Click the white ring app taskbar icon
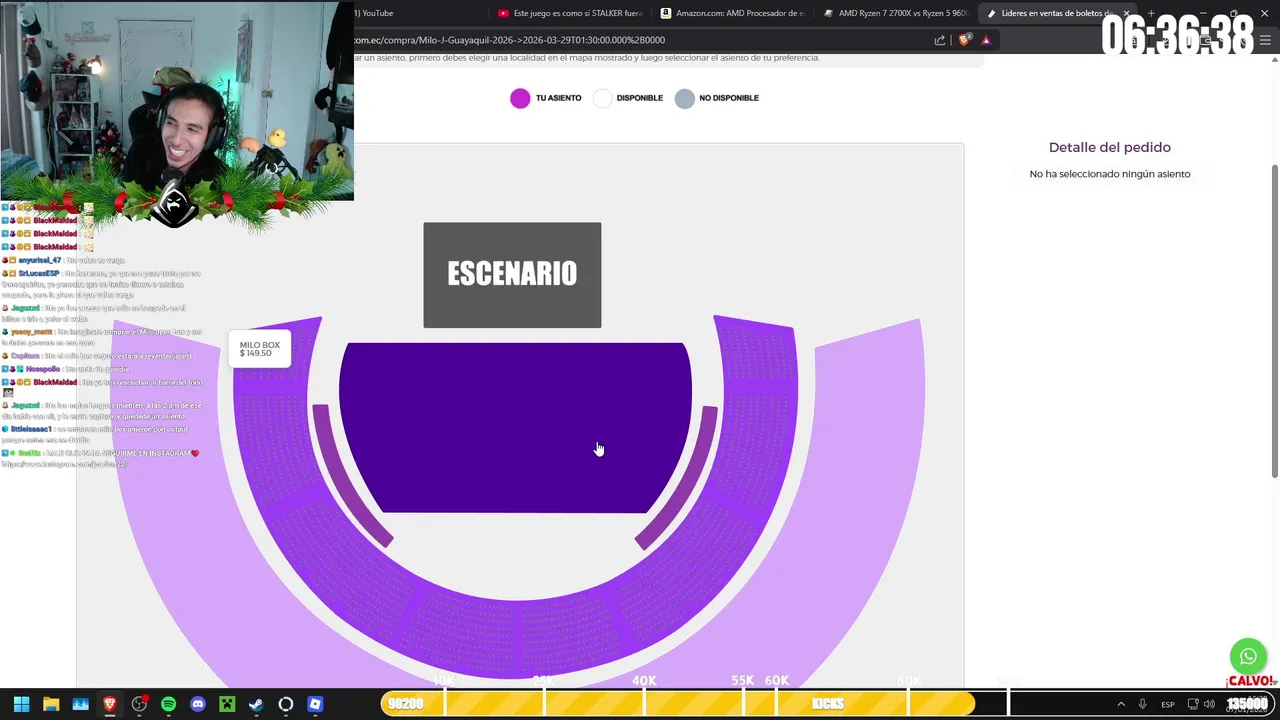This screenshot has width=1280, height=720. pyautogui.click(x=286, y=704)
